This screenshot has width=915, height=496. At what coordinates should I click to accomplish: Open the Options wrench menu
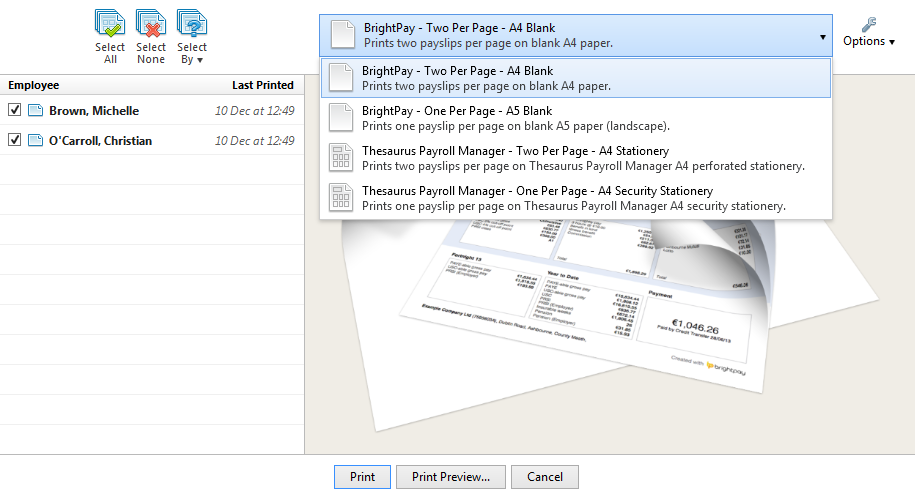(868, 33)
